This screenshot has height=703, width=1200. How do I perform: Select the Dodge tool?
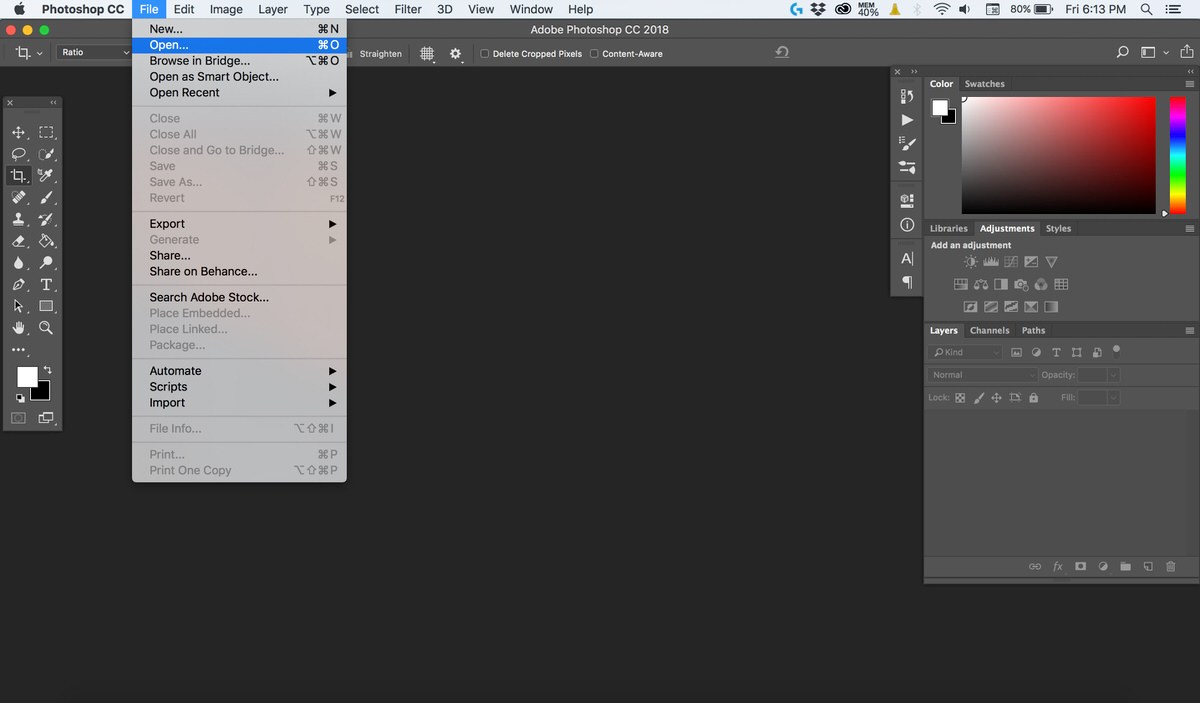46,263
